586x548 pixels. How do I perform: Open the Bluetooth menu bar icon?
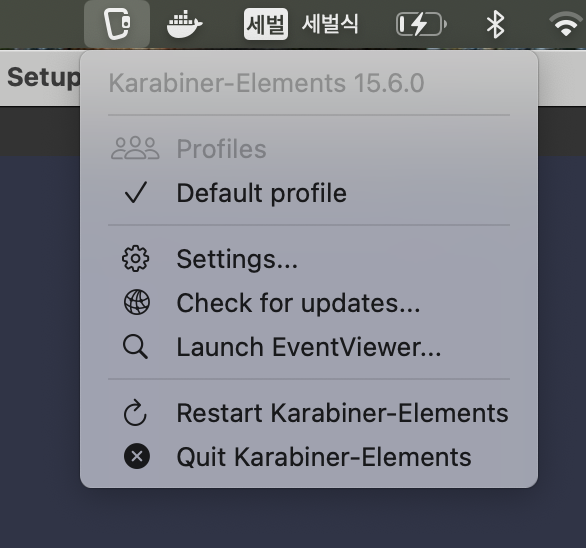coord(496,24)
